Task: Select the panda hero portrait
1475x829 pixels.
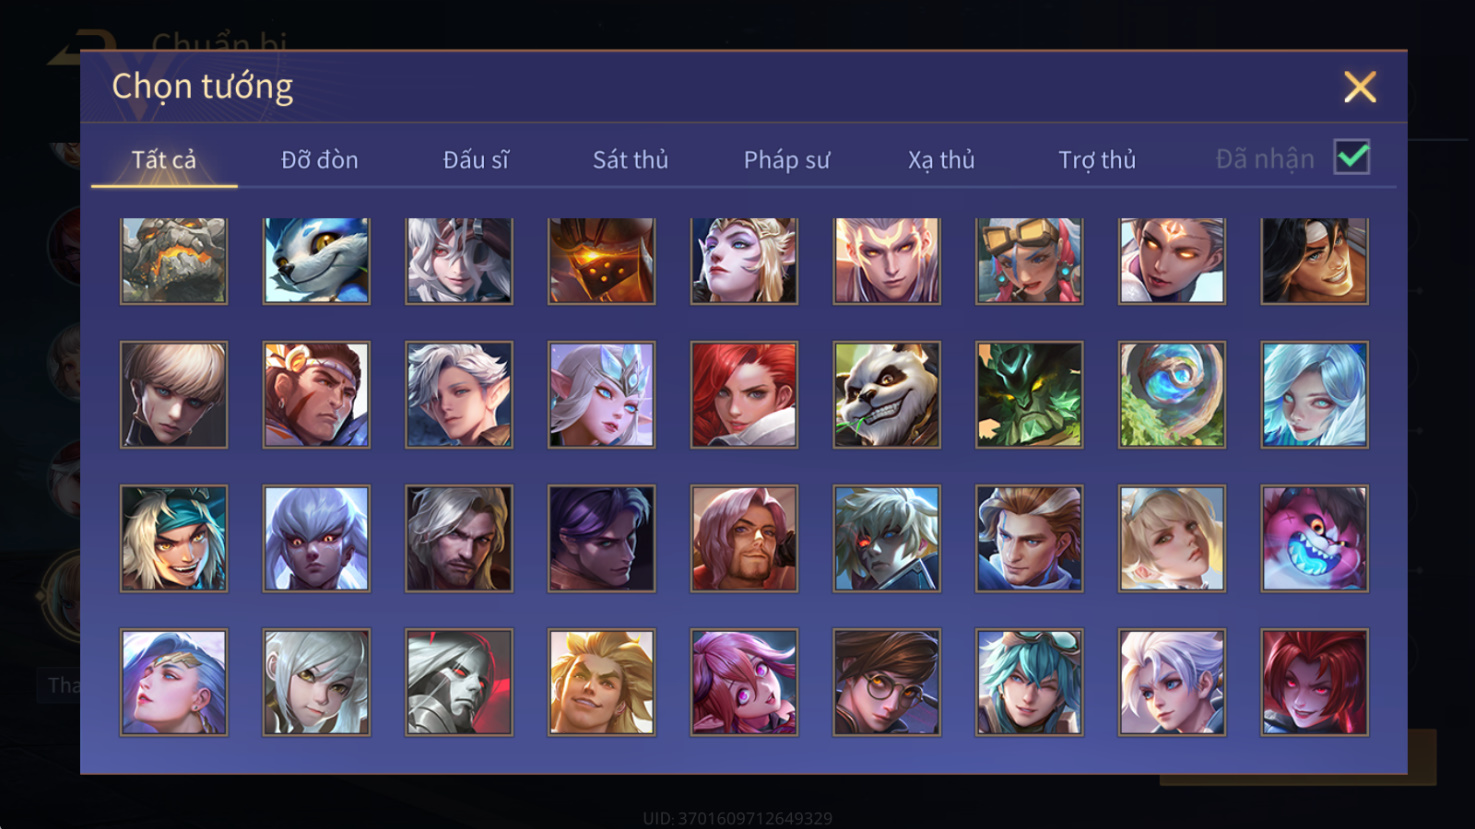Action: (887, 395)
